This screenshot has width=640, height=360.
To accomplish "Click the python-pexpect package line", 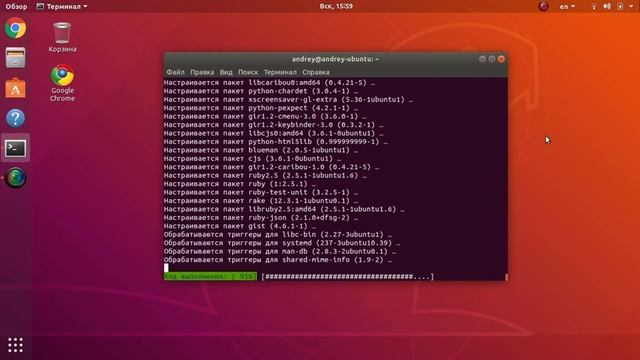I will tap(261, 108).
